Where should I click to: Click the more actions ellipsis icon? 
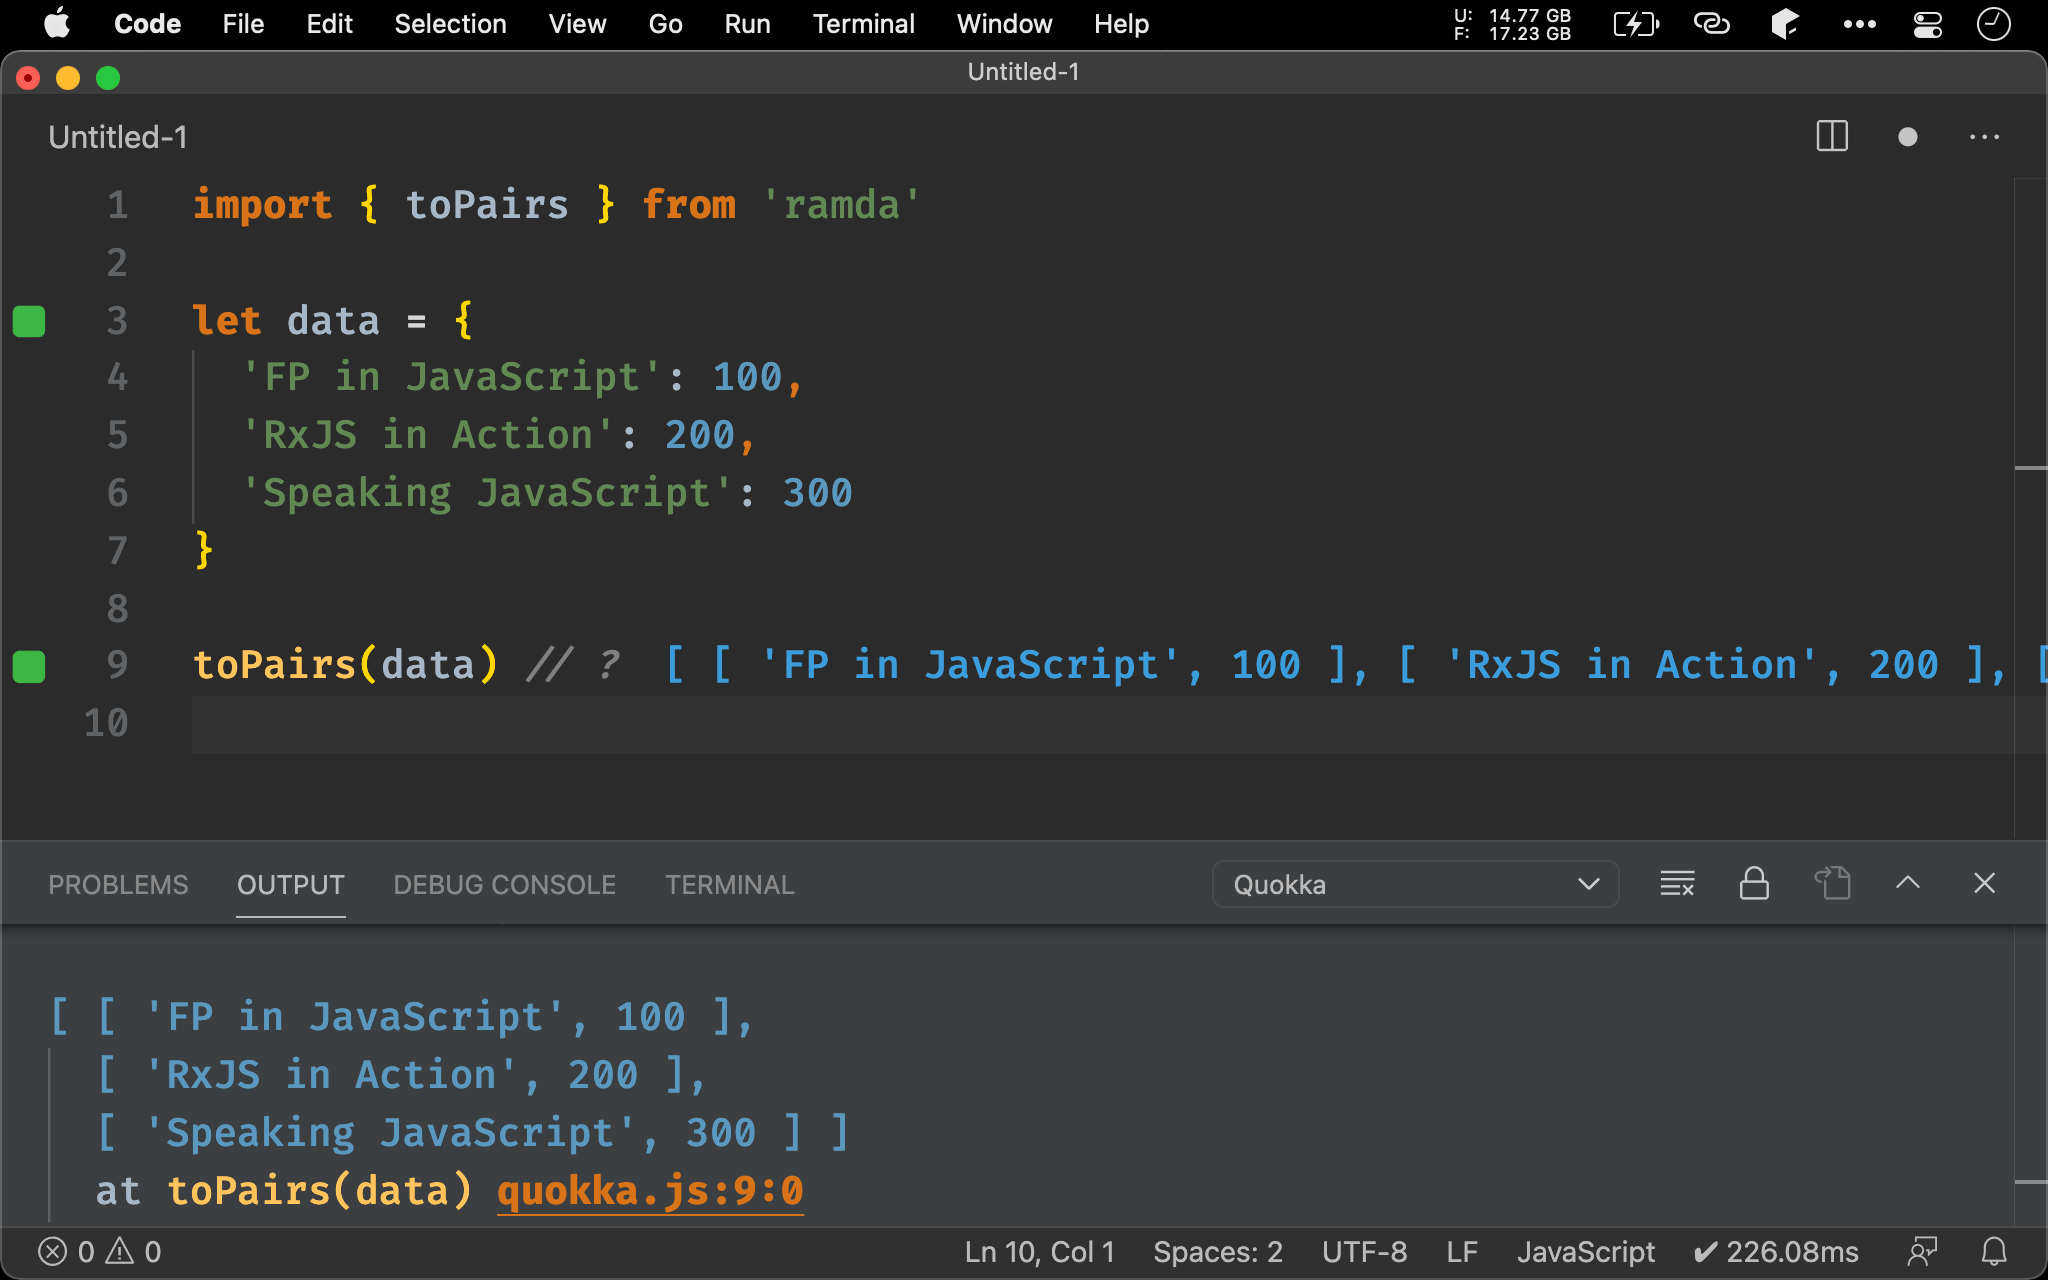[x=1985, y=137]
